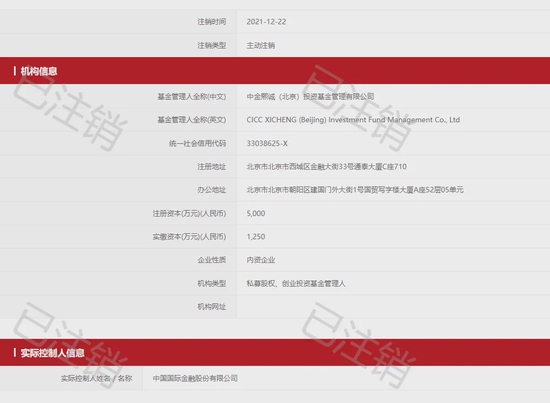
Task: Click the 办公地址 label
Action: [x=212, y=190]
